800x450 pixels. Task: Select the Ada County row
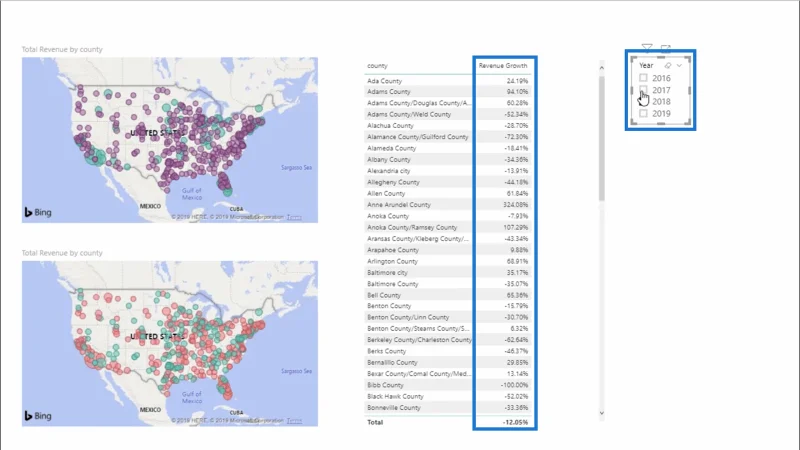point(448,81)
